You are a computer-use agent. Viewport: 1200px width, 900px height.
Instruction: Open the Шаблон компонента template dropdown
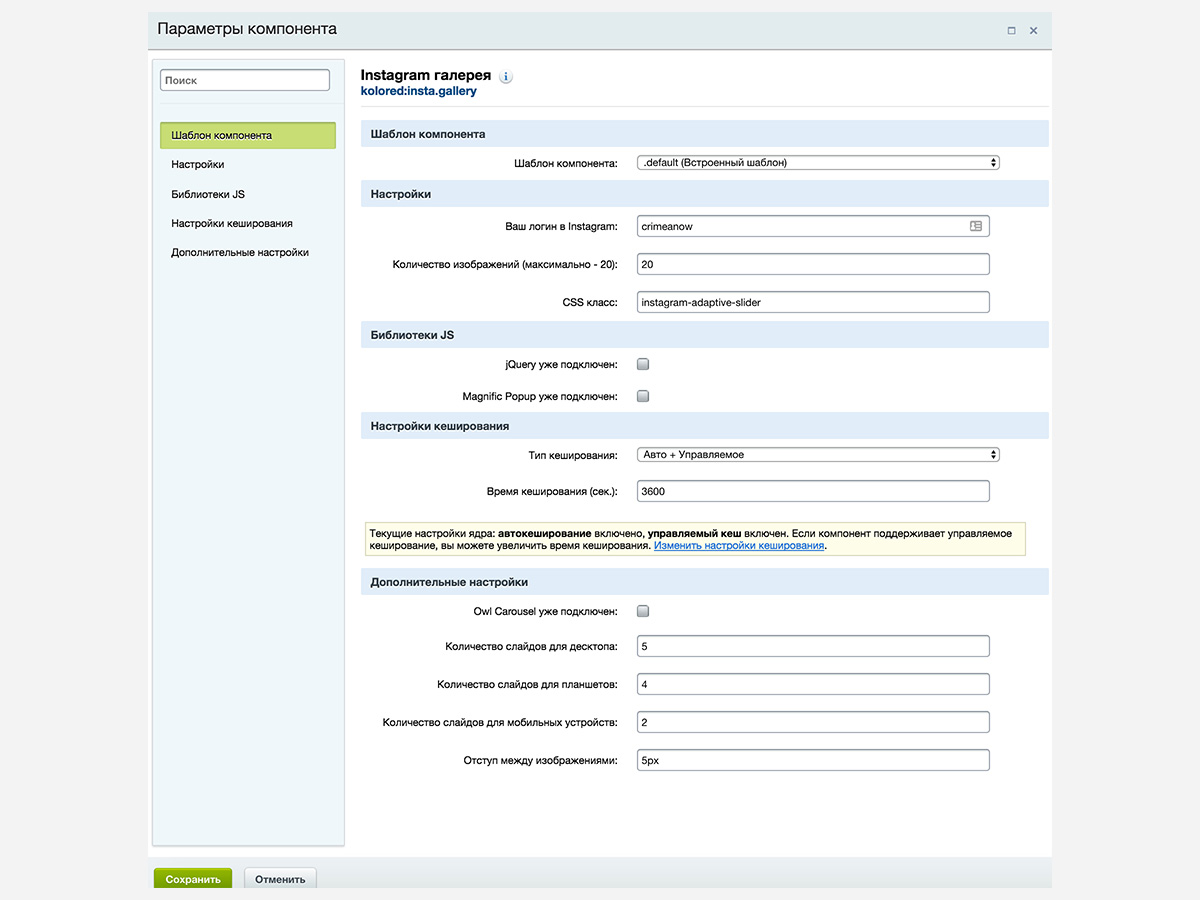(x=815, y=161)
